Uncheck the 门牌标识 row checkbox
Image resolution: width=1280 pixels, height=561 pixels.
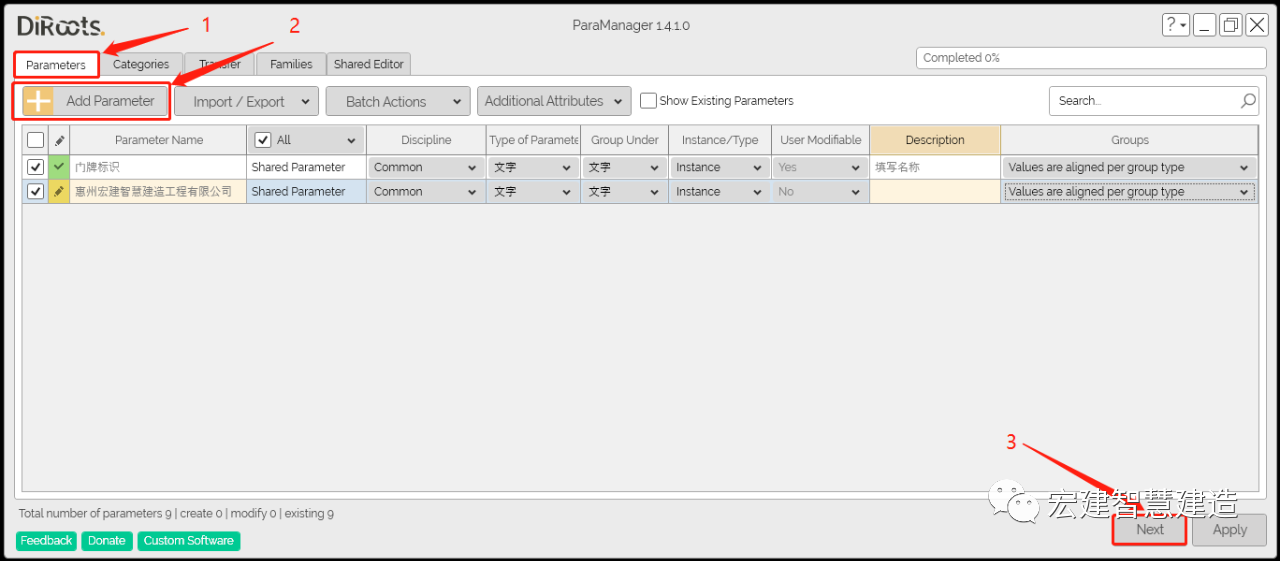[35, 167]
